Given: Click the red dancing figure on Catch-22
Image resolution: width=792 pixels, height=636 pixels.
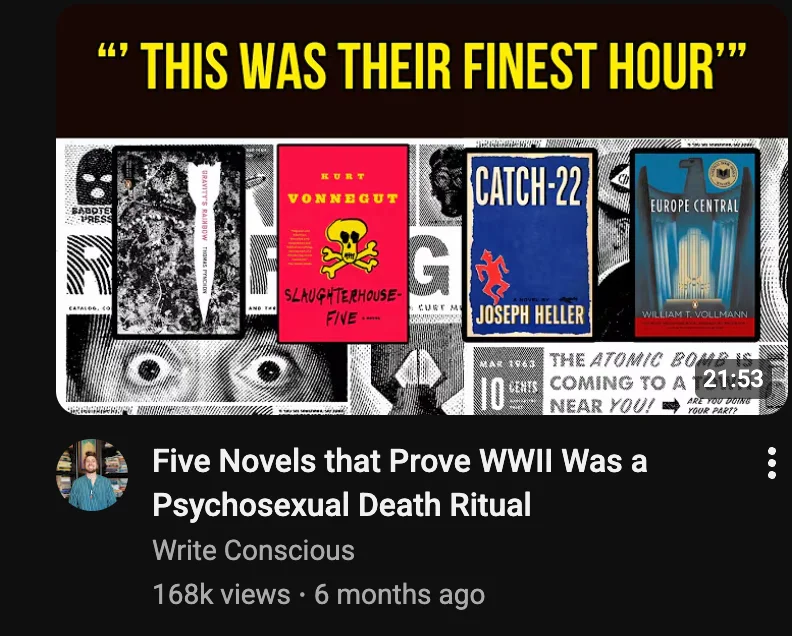Looking at the screenshot, I should [492, 276].
